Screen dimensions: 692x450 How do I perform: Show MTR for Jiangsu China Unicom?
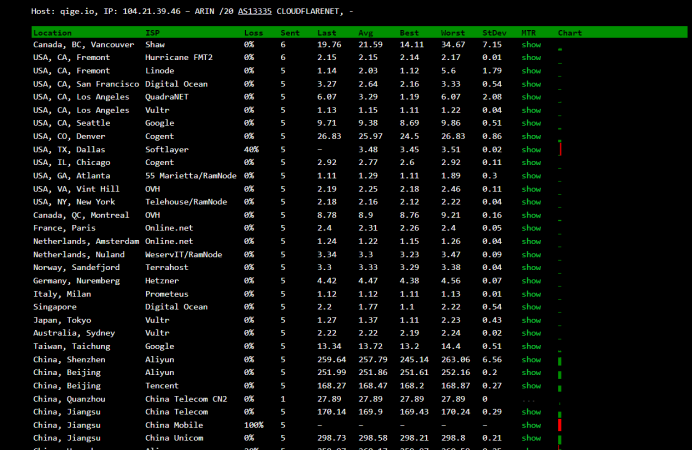[x=531, y=438]
